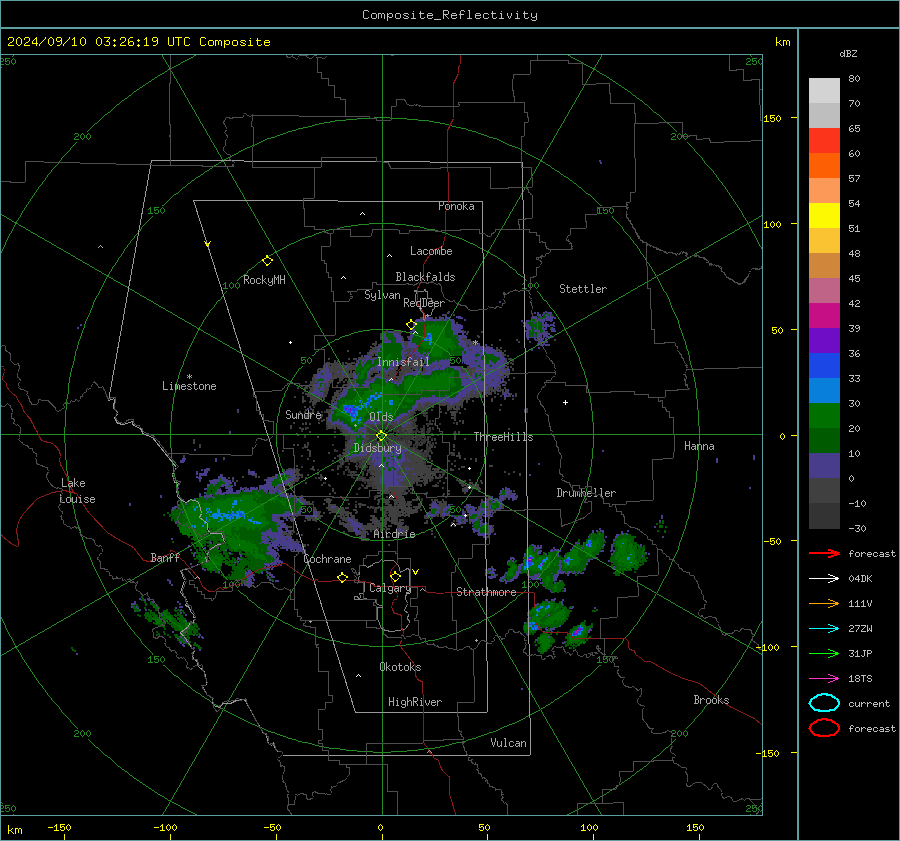Click the Lacombe city label
900x841 pixels.
tap(431, 251)
